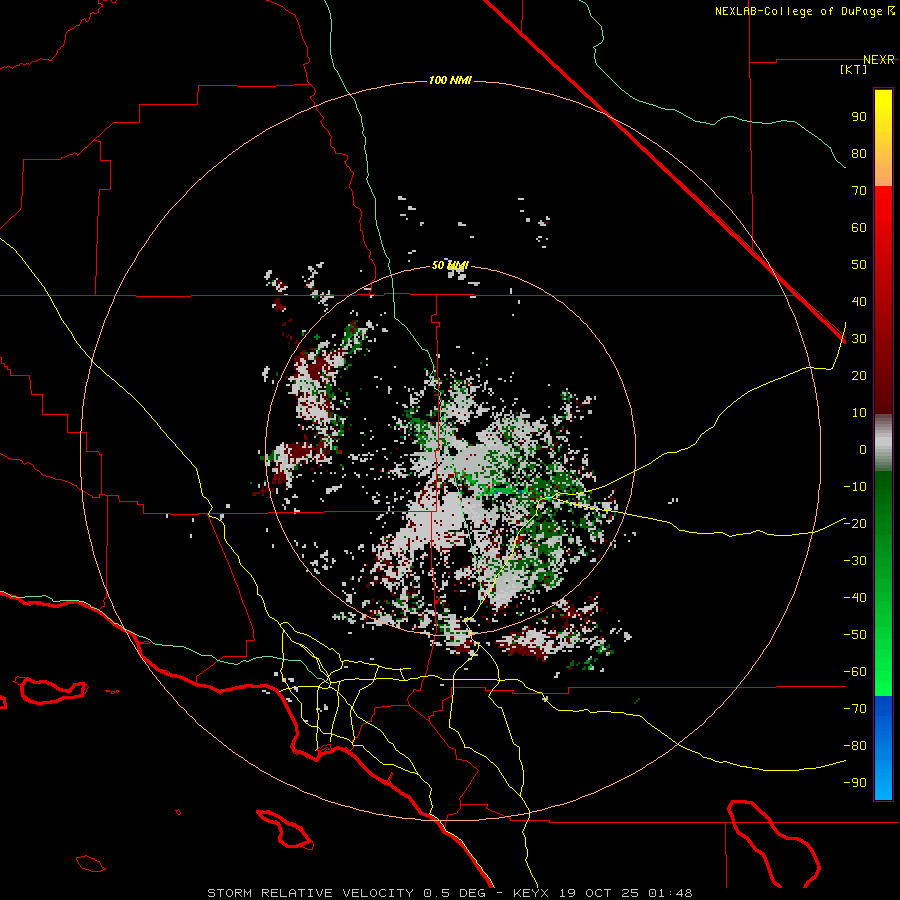This screenshot has height=900, width=900.
Task: Click the -70 value on velocity scale
Action: (855, 709)
